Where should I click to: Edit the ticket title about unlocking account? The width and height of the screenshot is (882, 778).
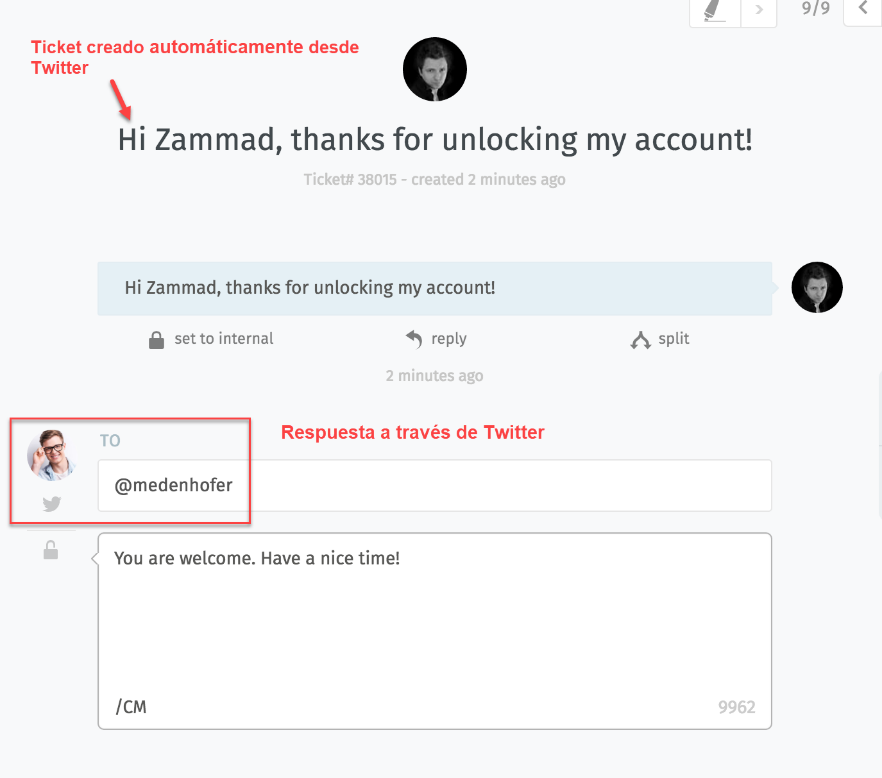435,140
